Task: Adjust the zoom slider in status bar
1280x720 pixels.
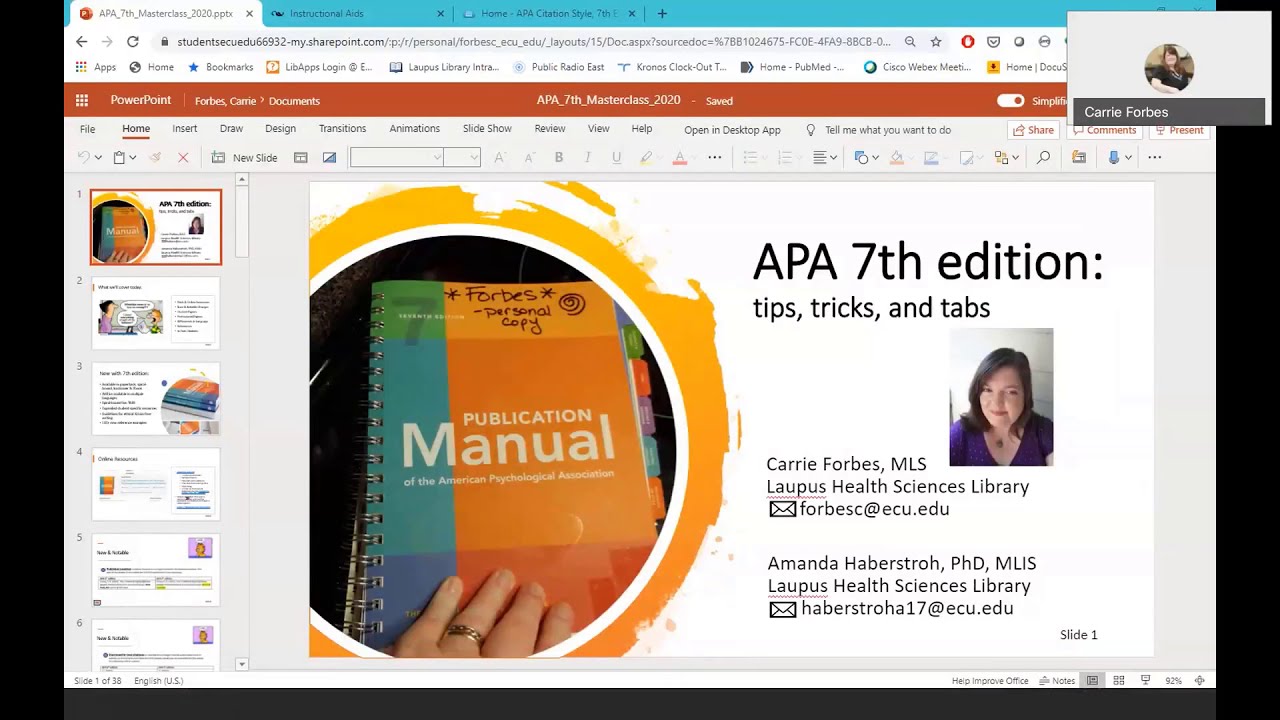Action: (x=1173, y=680)
